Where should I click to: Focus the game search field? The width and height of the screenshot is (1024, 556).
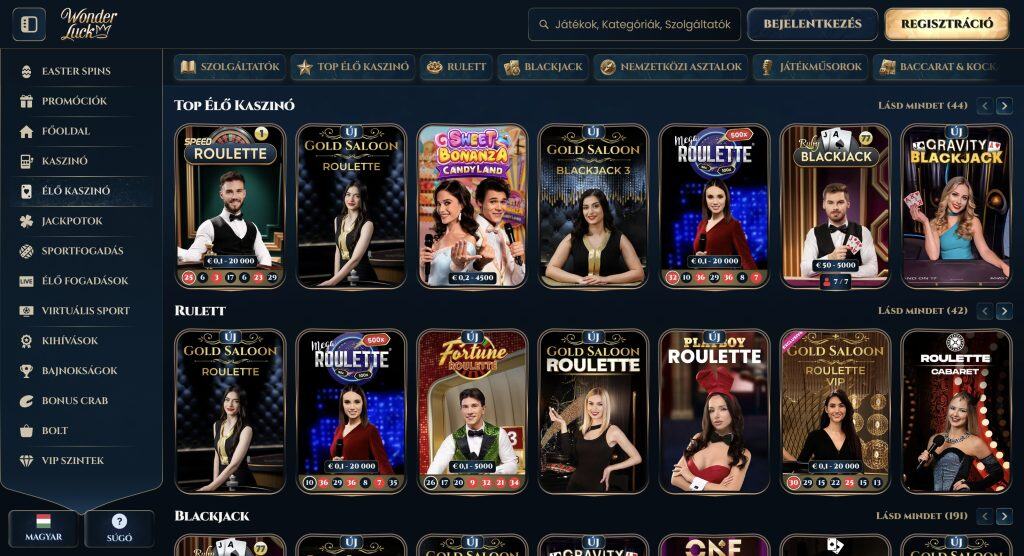coord(635,24)
